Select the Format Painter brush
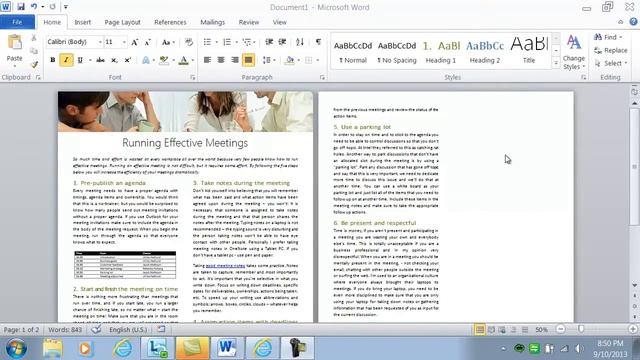 coord(34,64)
